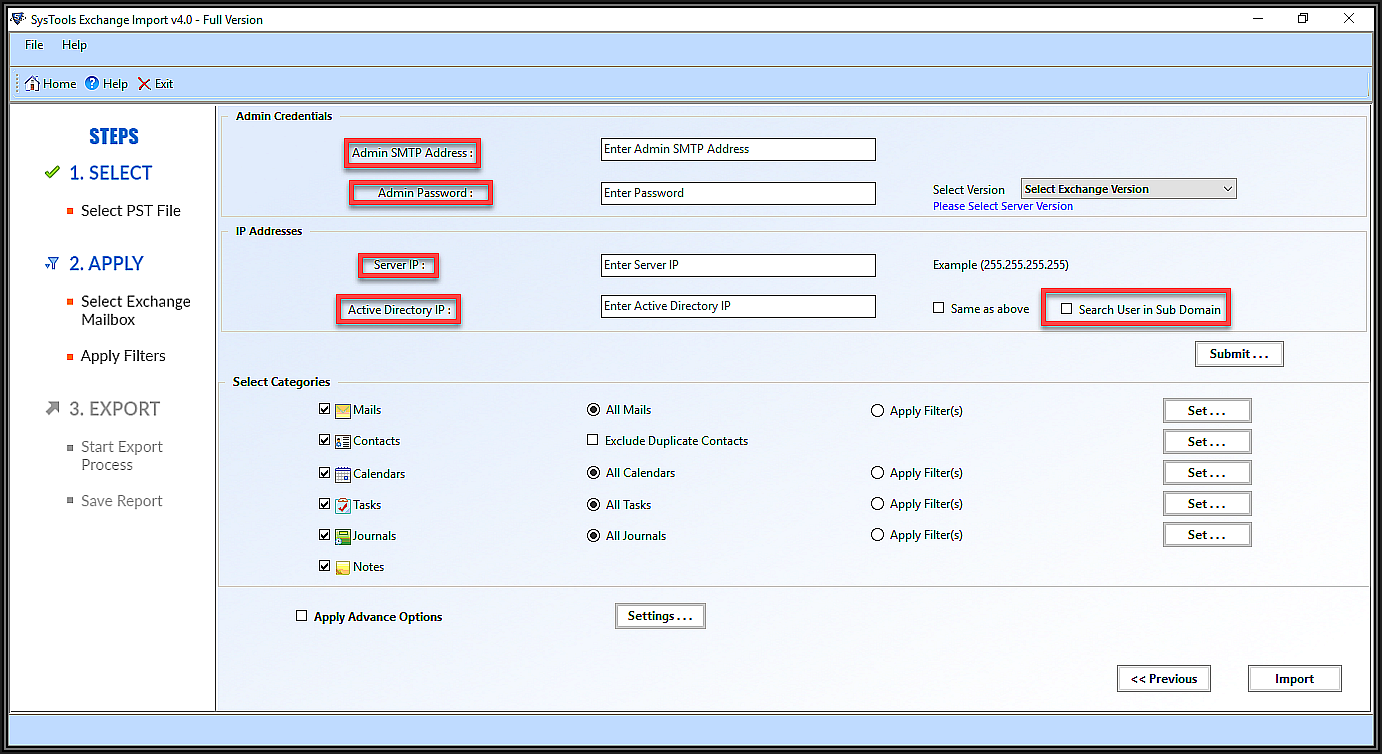Image resolution: width=1382 pixels, height=754 pixels.
Task: Select the All Calendars radio button
Action: coord(593,473)
